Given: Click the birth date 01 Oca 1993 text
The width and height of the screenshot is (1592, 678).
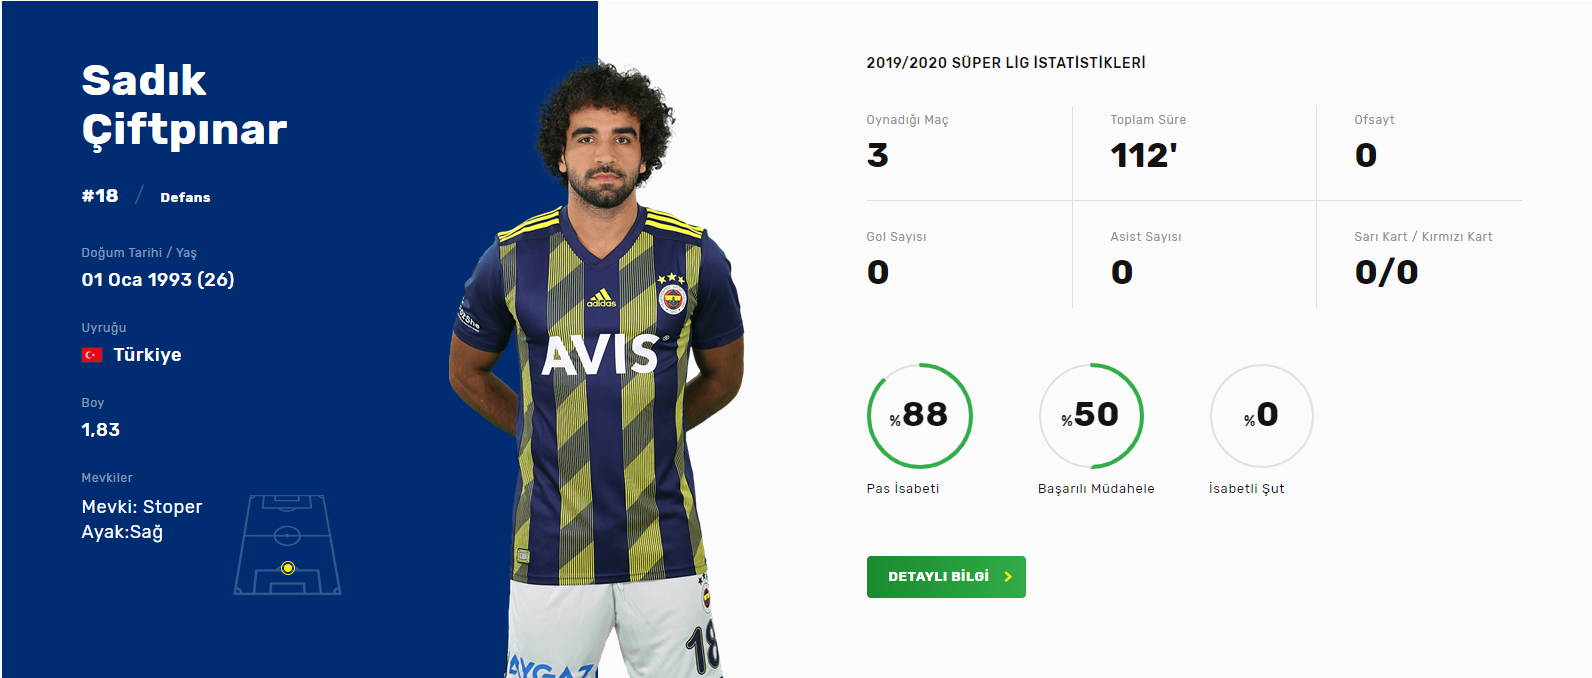Looking at the screenshot, I should coord(137,280).
